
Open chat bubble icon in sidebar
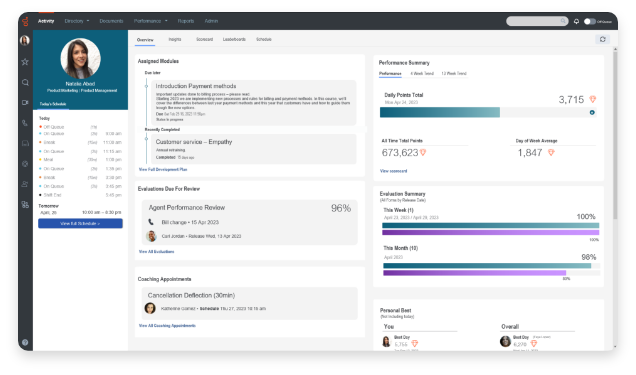25,82
